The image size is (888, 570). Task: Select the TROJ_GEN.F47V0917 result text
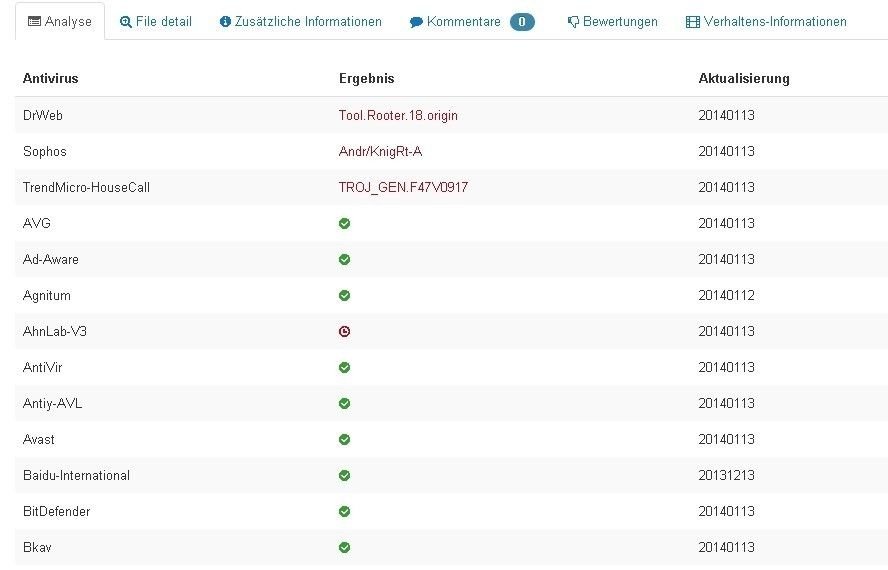(403, 188)
